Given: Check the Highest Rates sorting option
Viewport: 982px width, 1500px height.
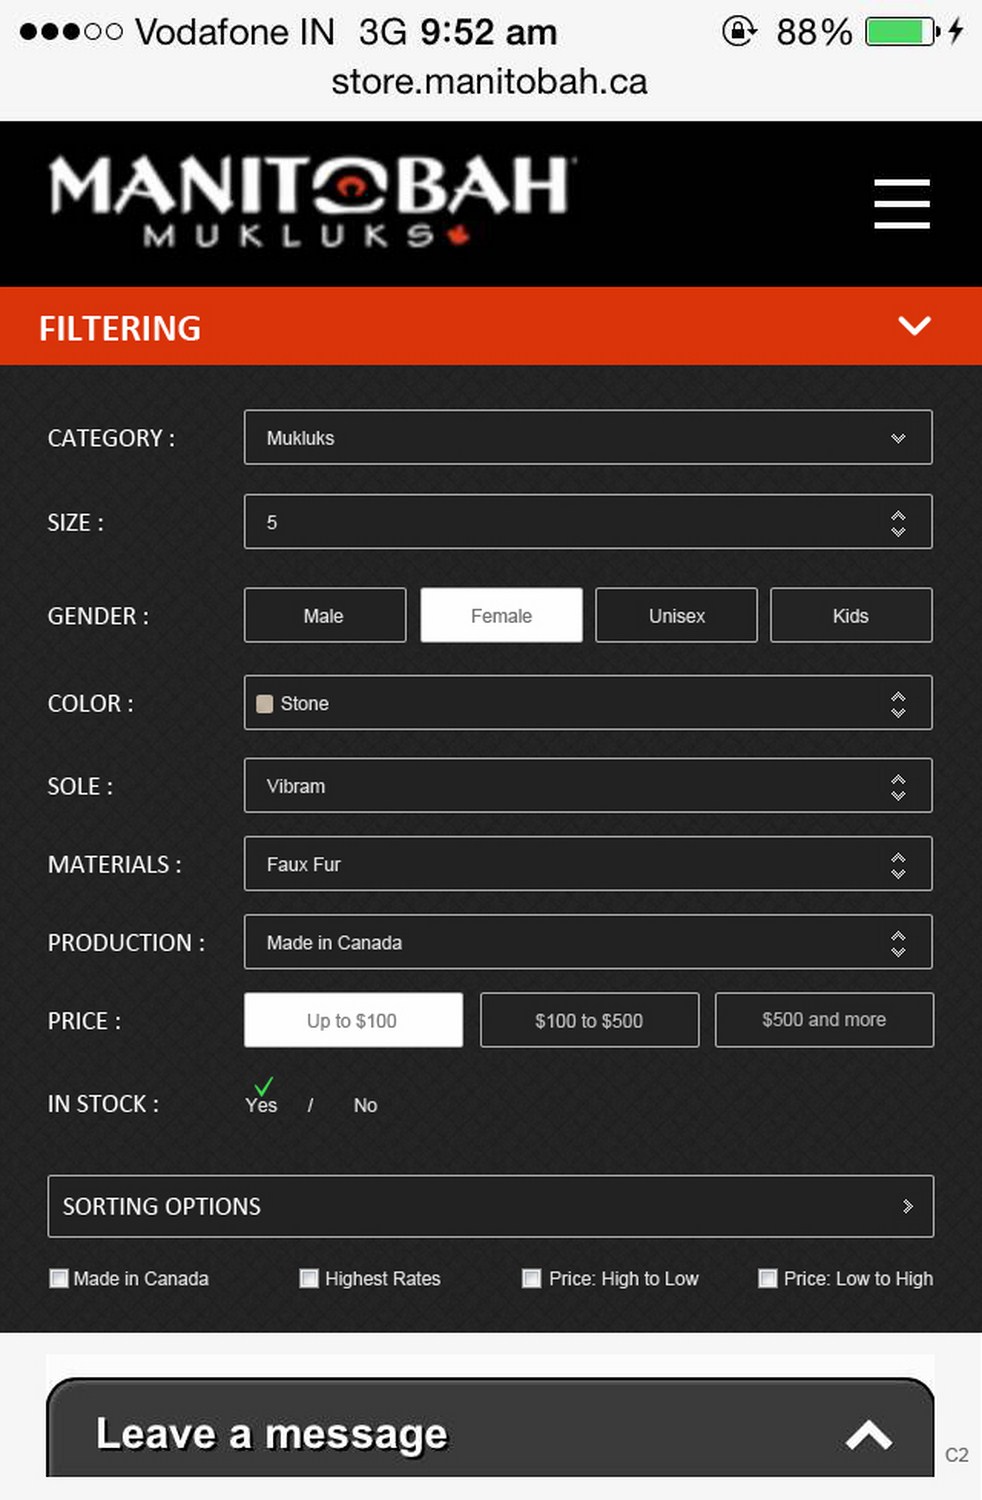Looking at the screenshot, I should click(309, 1278).
